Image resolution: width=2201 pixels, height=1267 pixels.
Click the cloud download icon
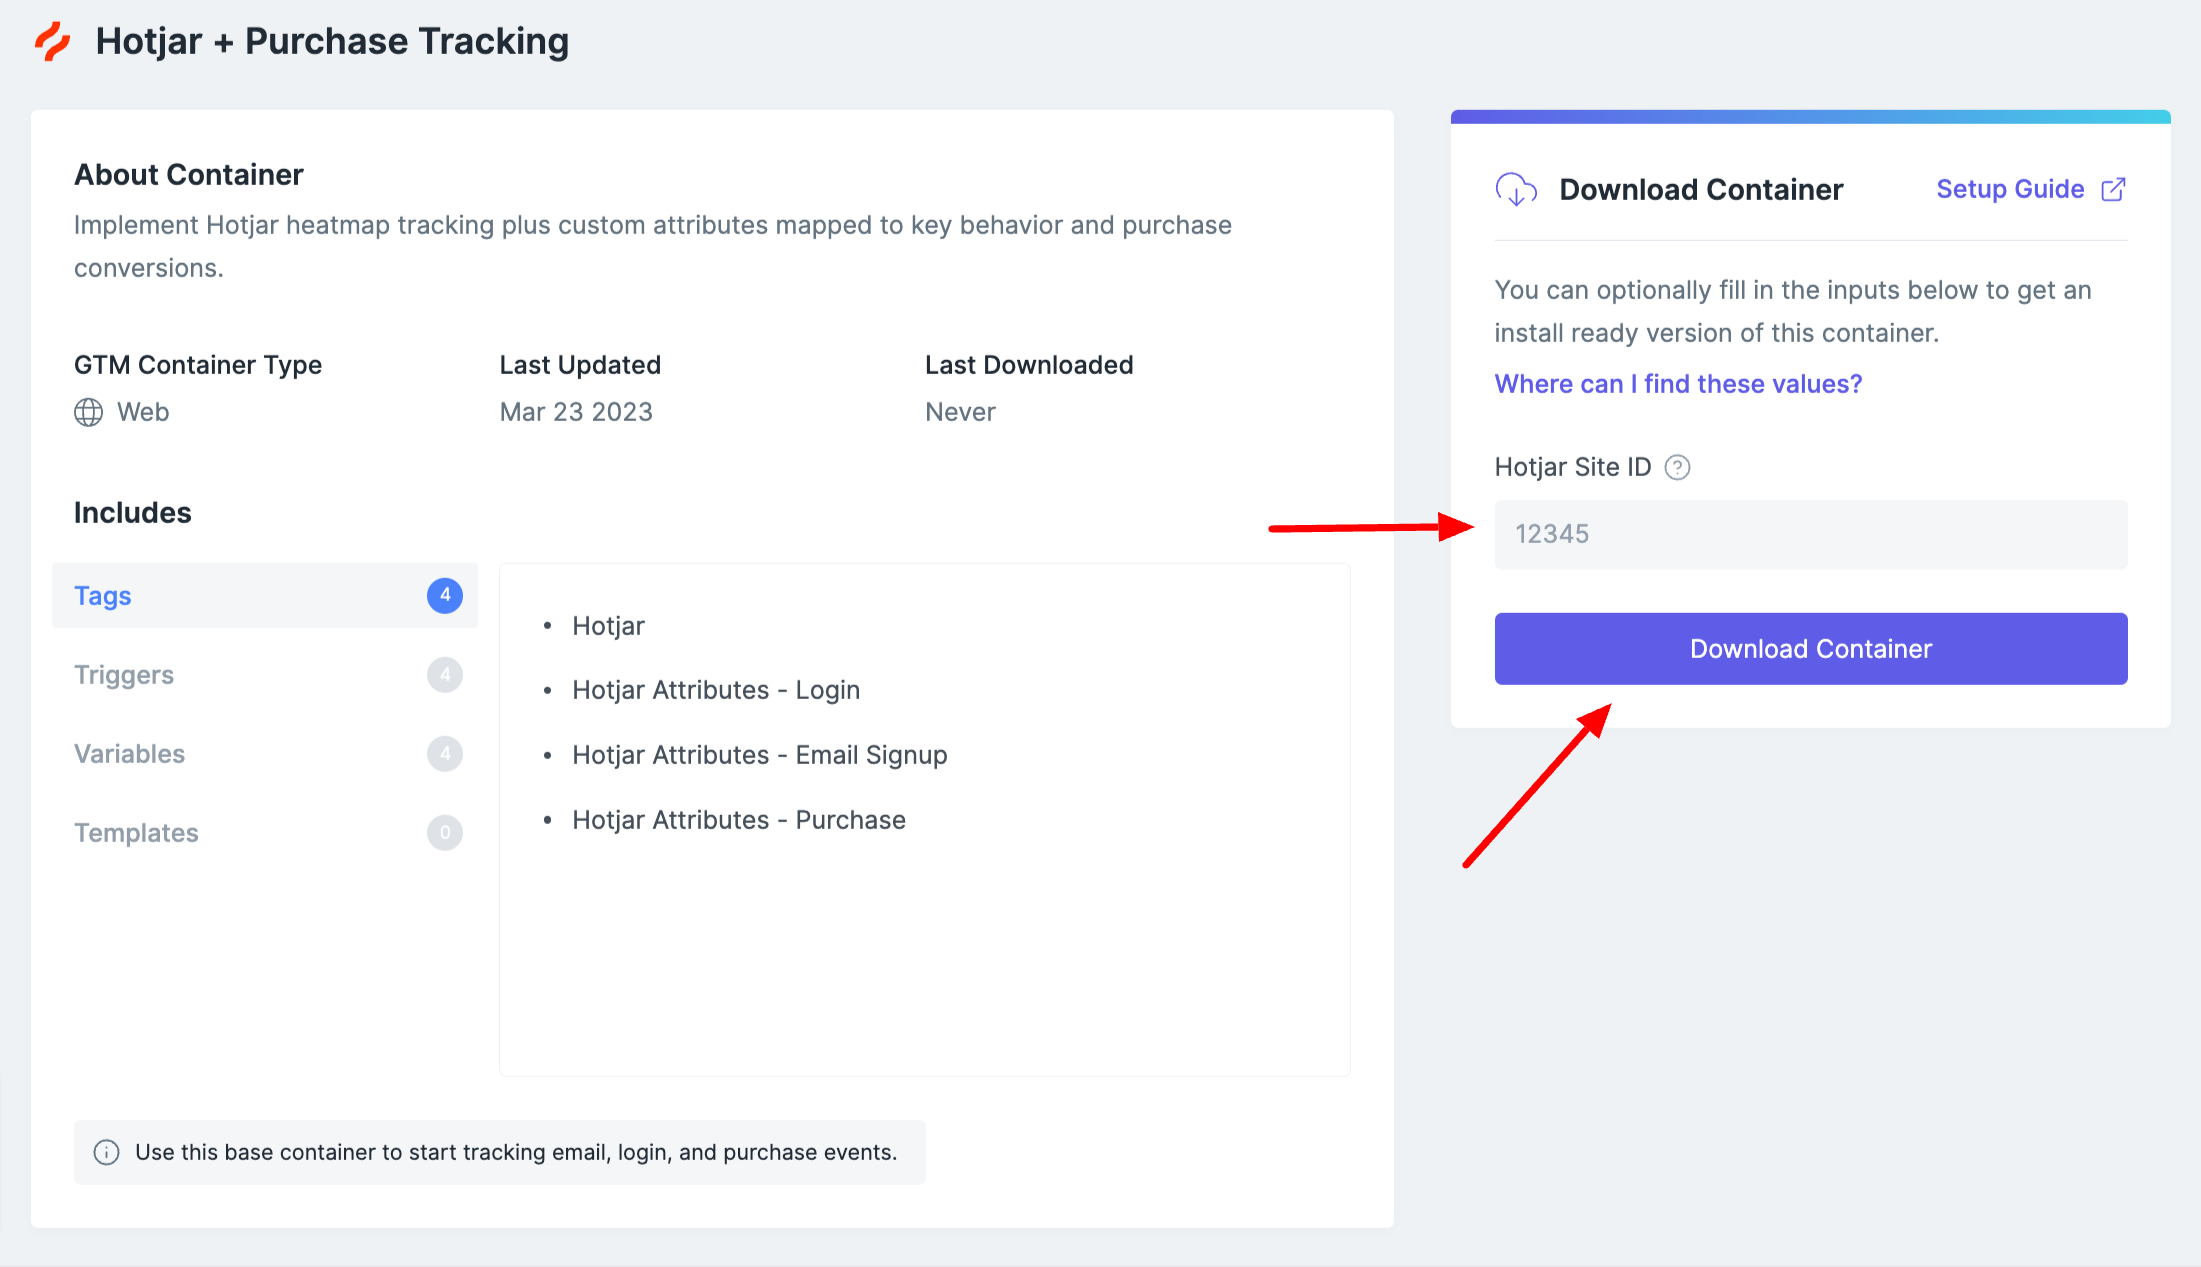coord(1516,189)
